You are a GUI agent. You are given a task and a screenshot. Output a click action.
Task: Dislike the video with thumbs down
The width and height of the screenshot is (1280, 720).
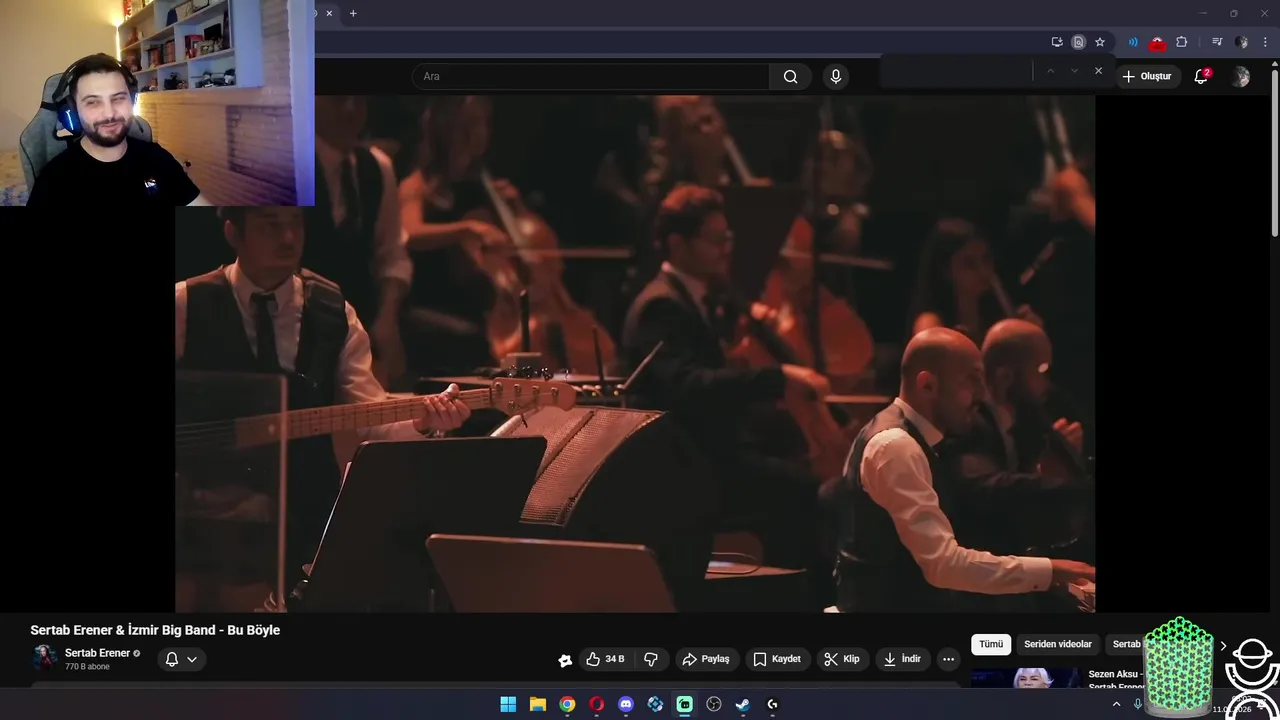tap(651, 659)
